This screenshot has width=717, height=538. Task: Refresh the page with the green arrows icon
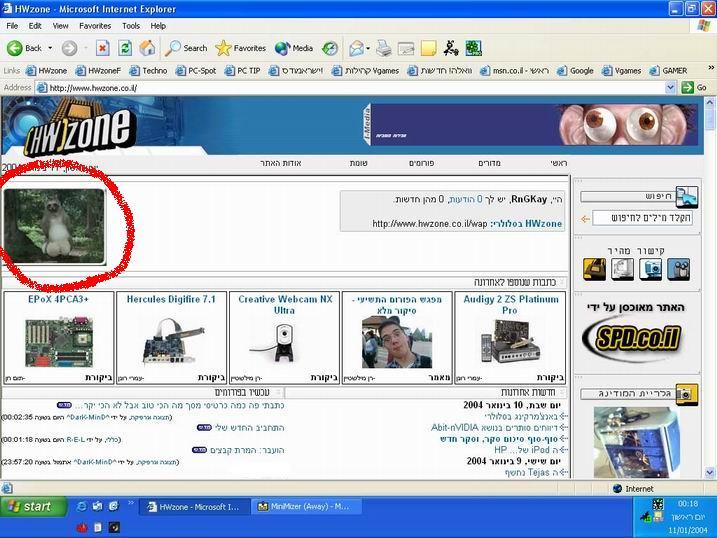pos(125,48)
